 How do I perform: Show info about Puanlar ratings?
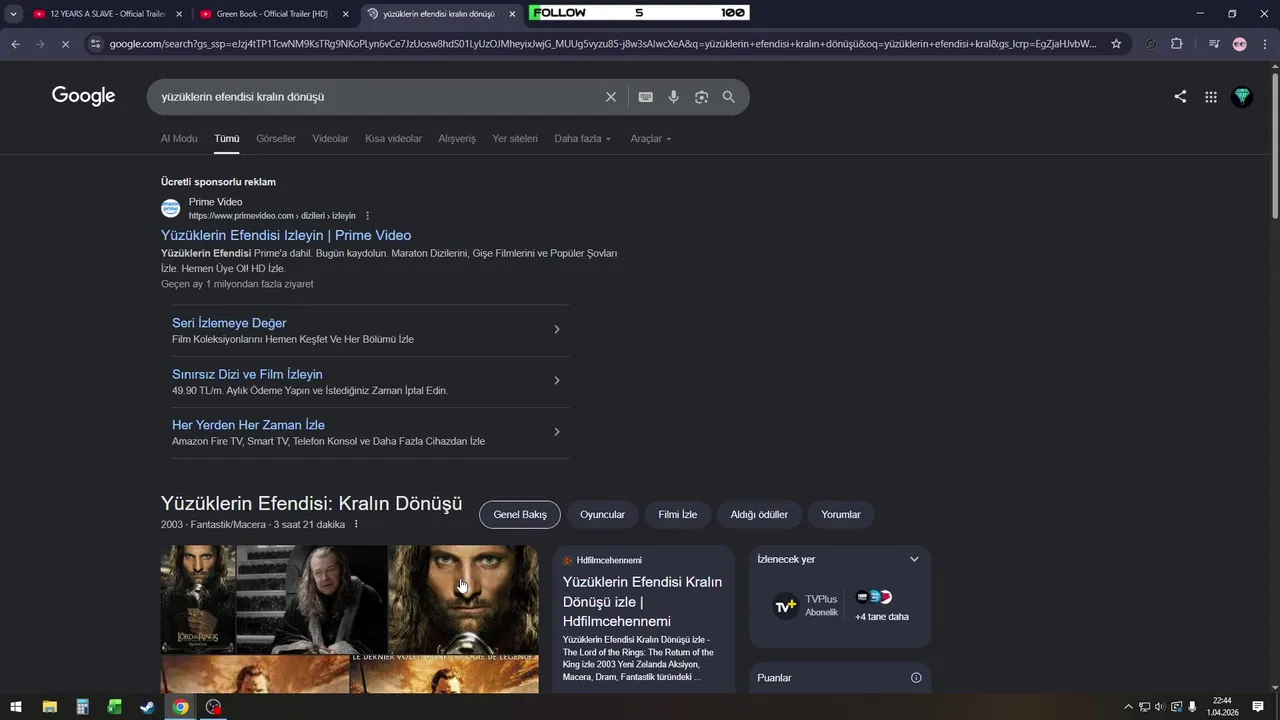click(x=916, y=678)
